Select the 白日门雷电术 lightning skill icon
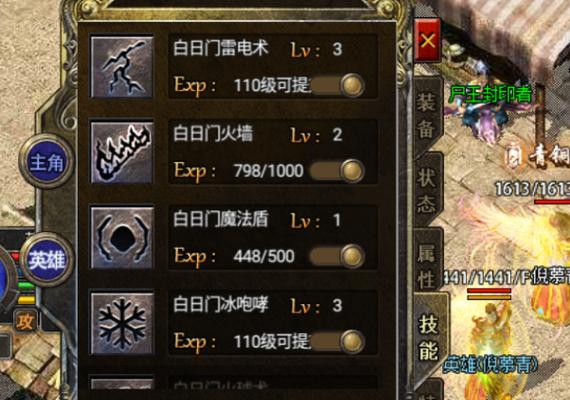The image size is (570, 400). click(122, 67)
